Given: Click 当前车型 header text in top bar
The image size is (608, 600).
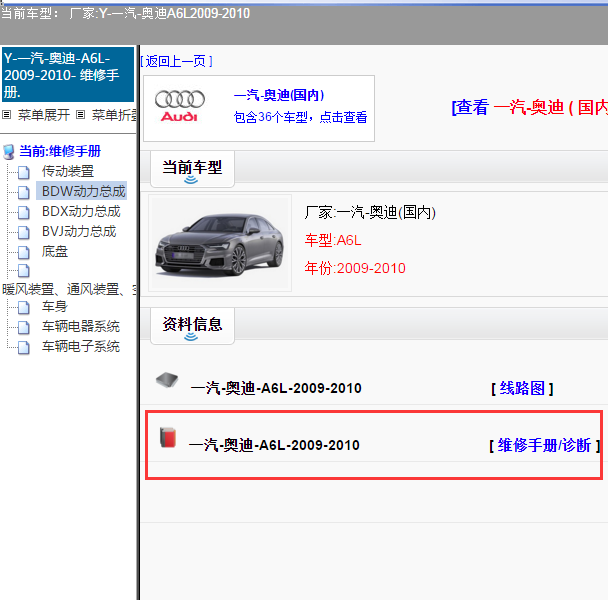Looking at the screenshot, I should click(125, 14).
